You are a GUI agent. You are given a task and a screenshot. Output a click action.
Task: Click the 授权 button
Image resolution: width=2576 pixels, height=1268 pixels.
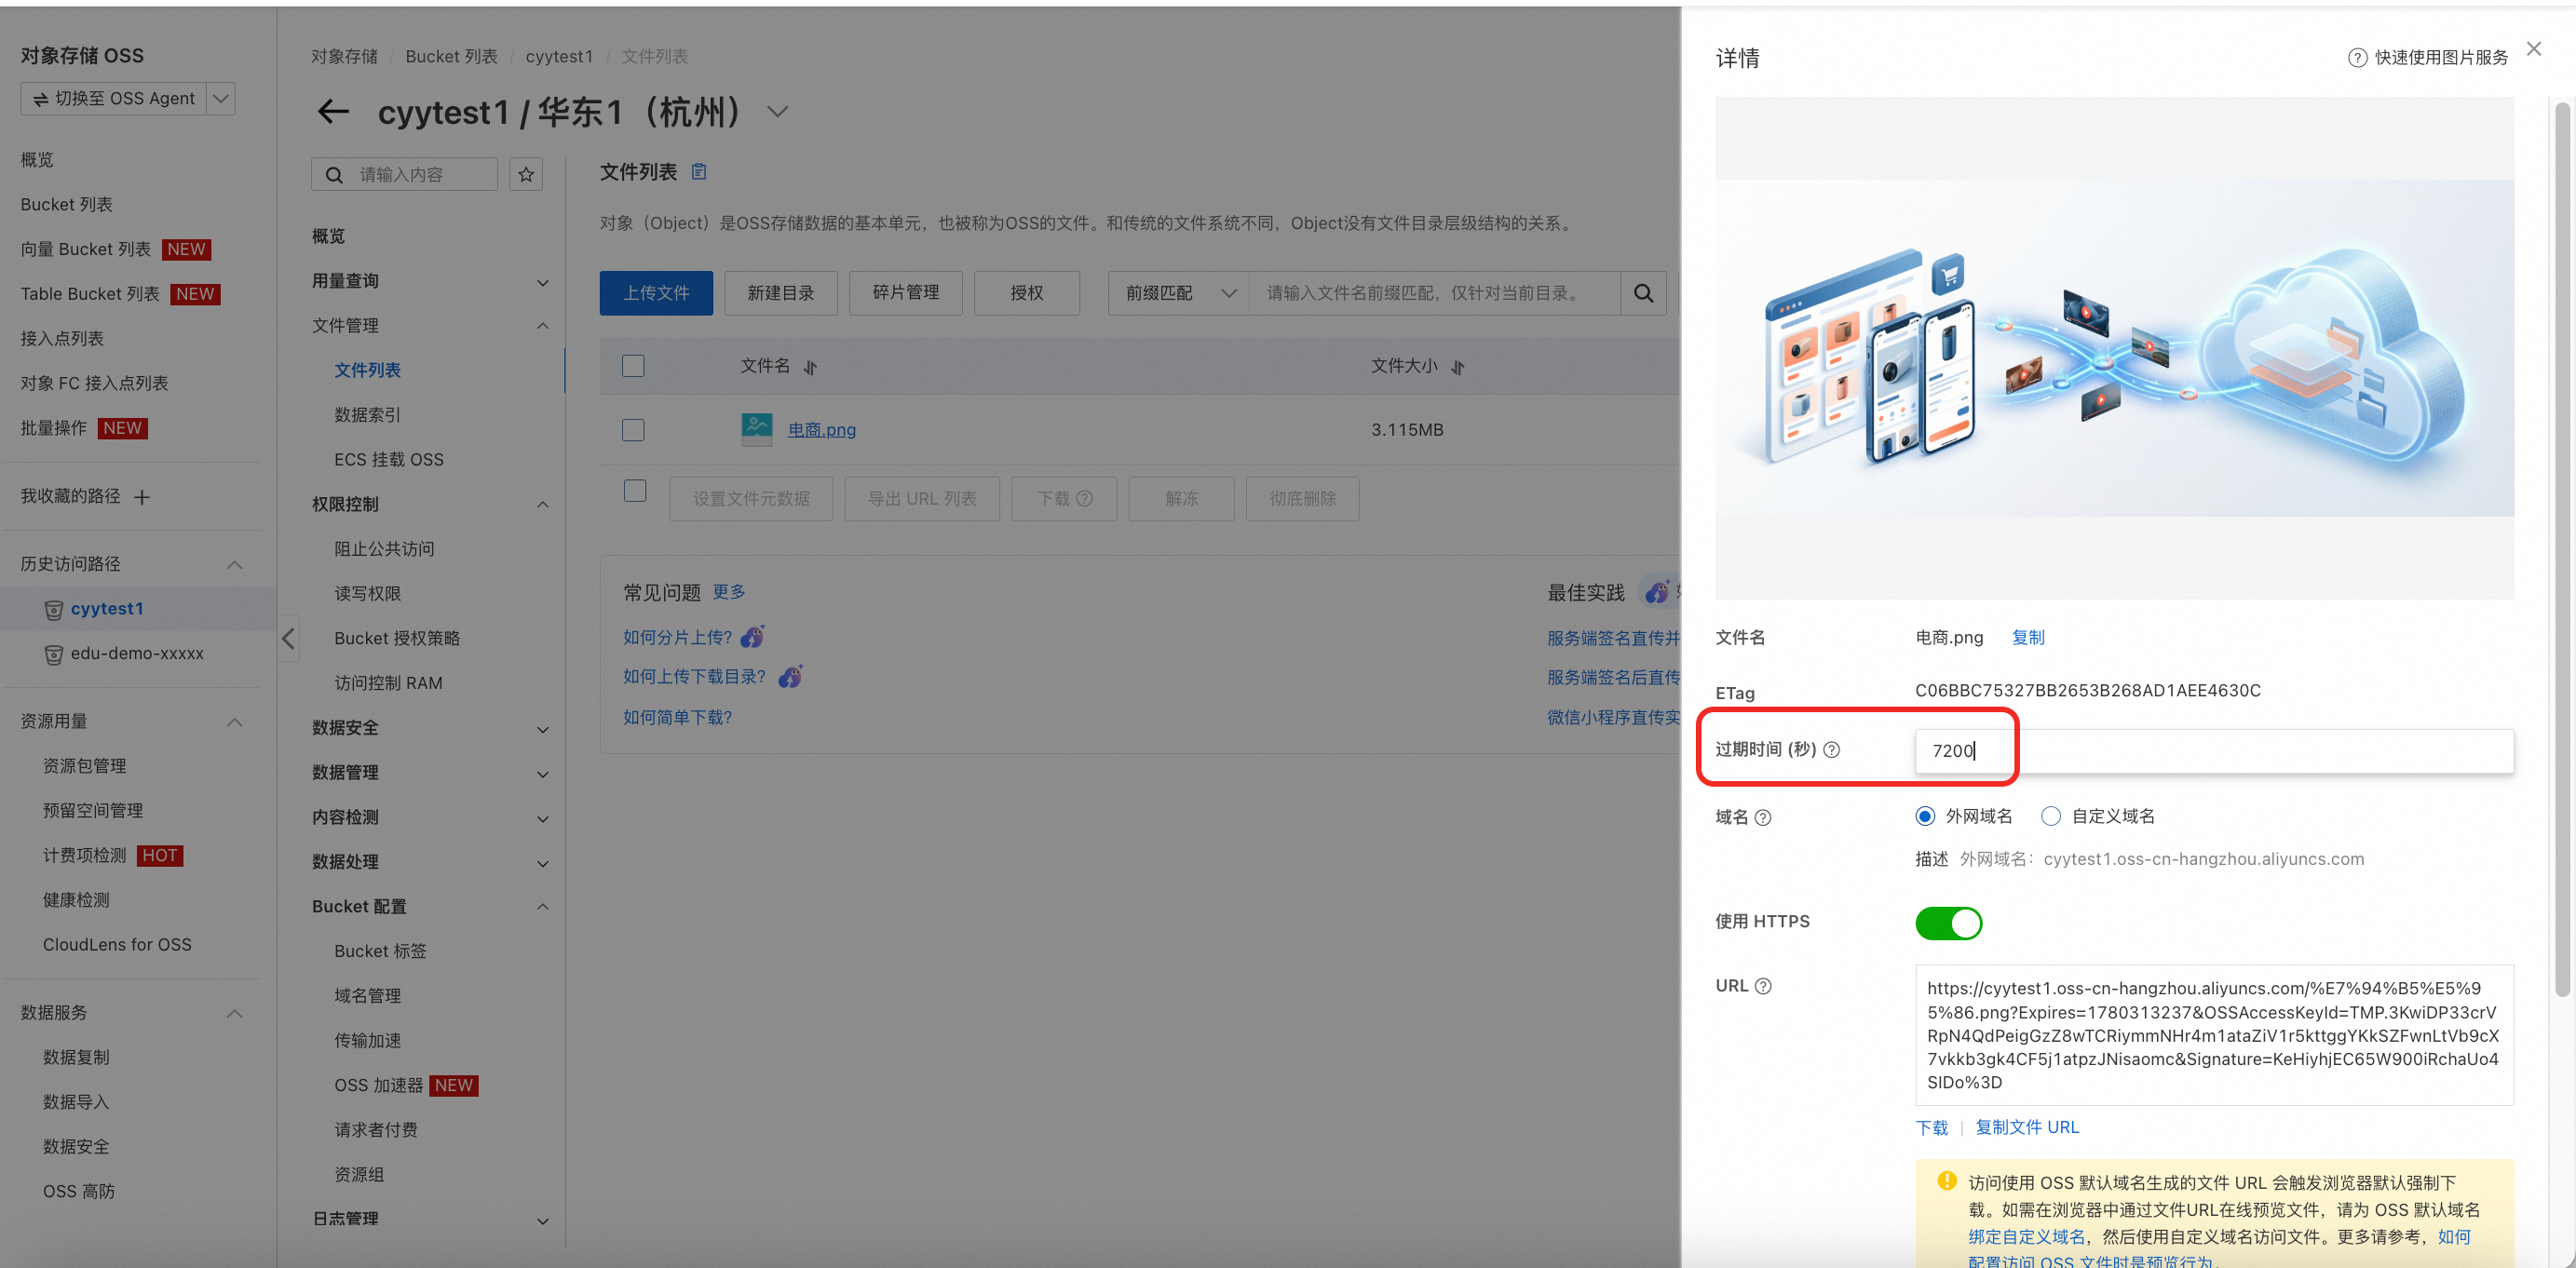pyautogui.click(x=1027, y=293)
